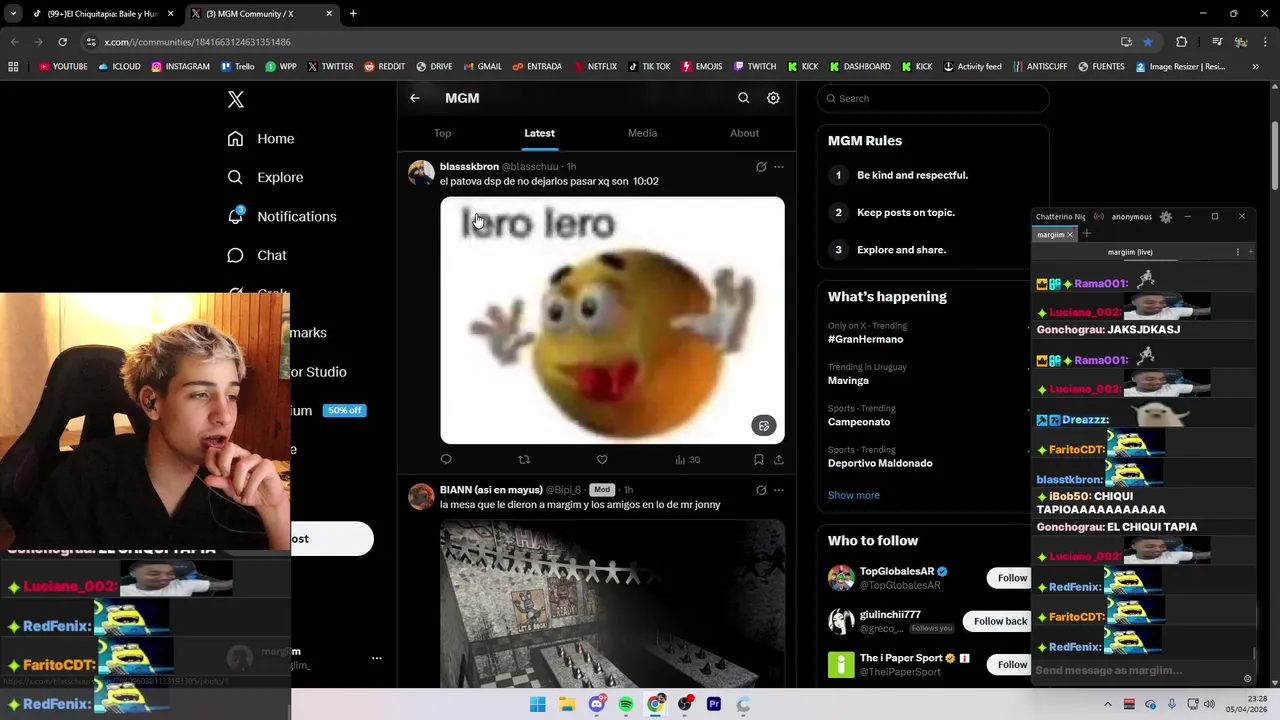
Task: Switch to the Top tab
Action: point(442,133)
